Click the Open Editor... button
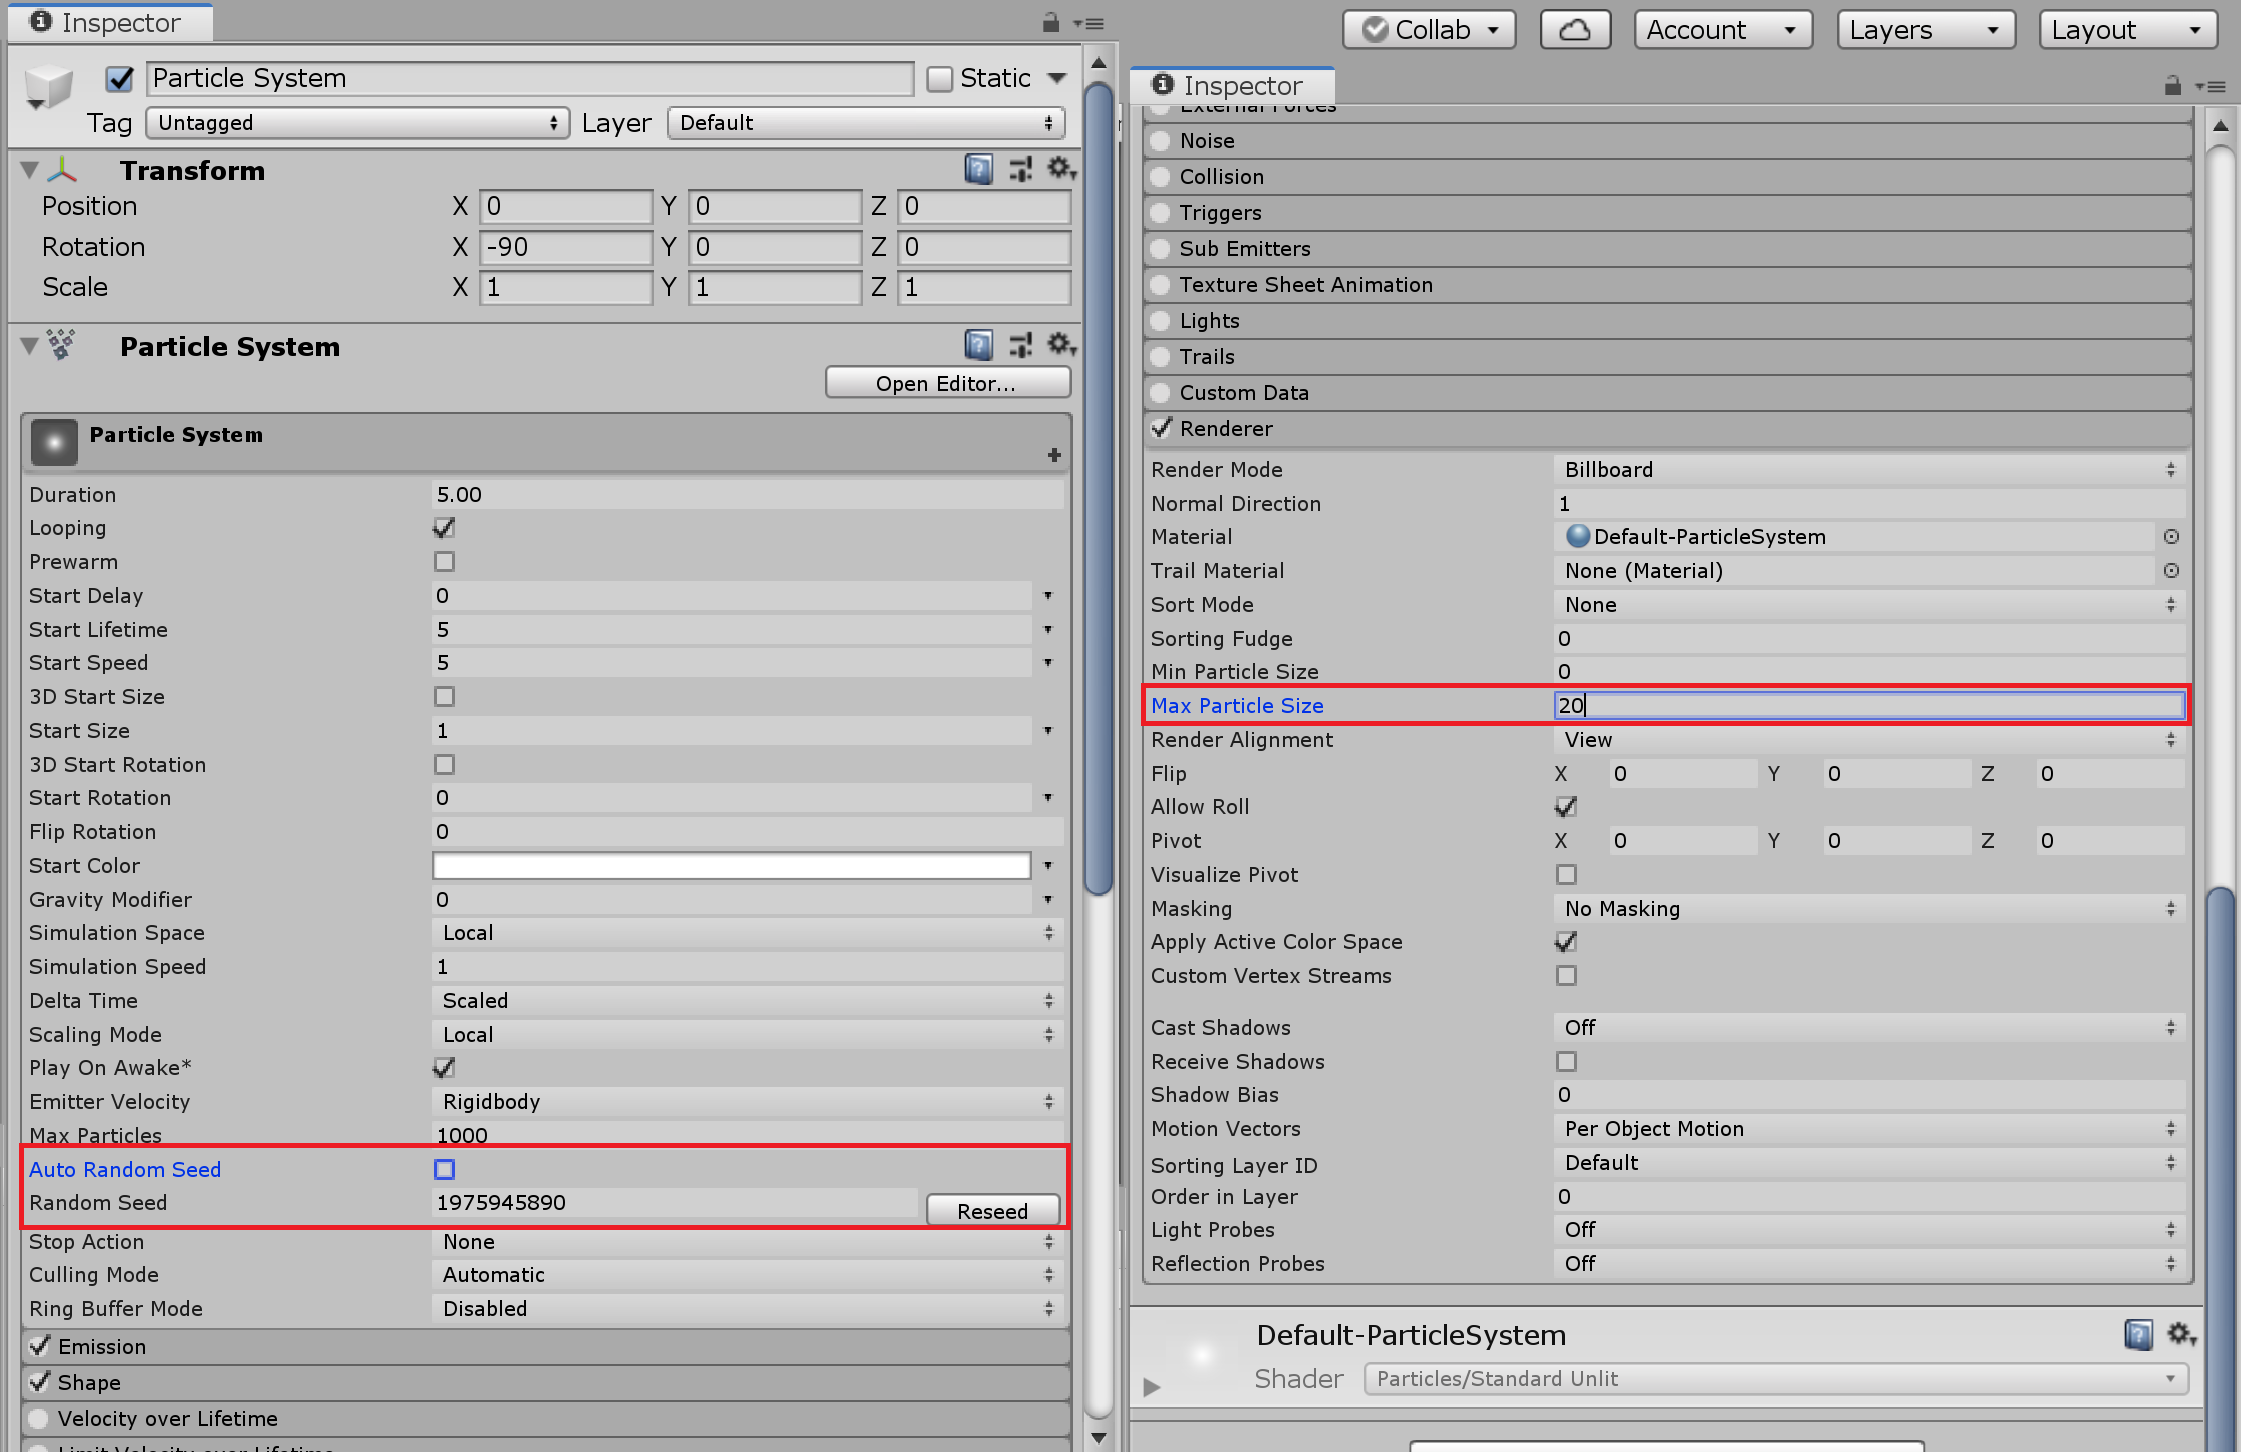The image size is (2241, 1452). click(946, 383)
